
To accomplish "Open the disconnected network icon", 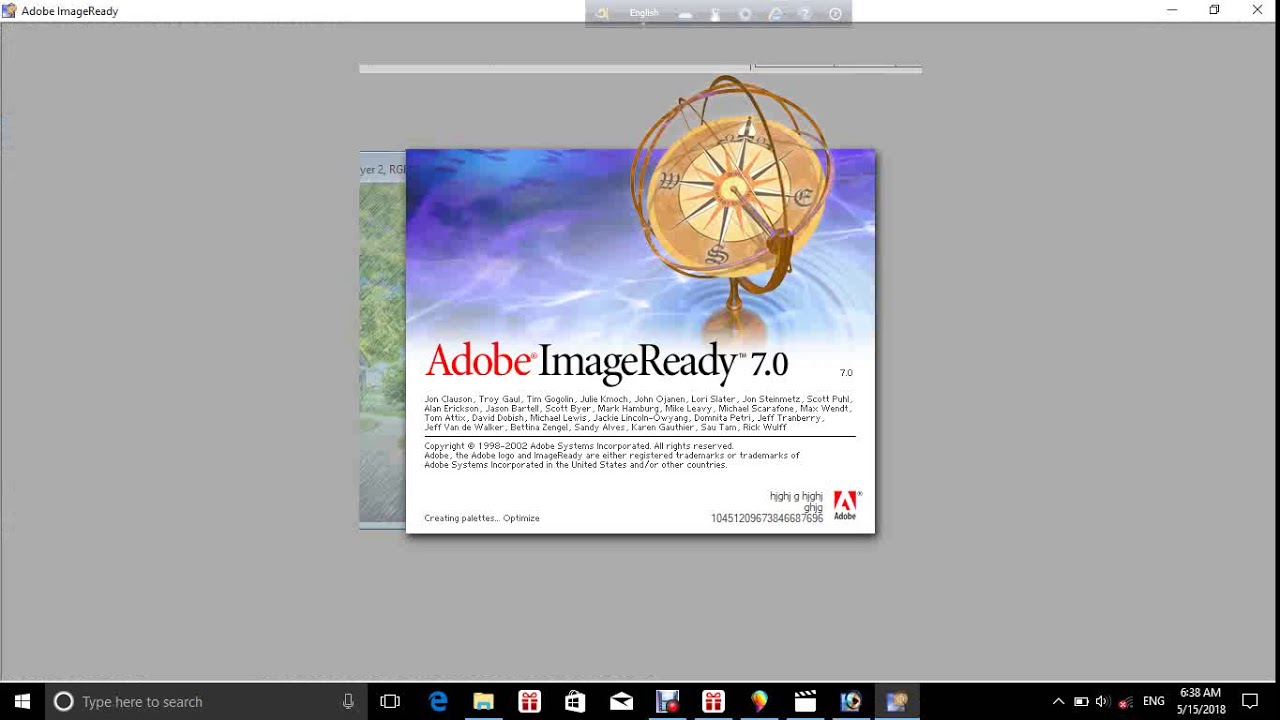I will coord(1126,701).
